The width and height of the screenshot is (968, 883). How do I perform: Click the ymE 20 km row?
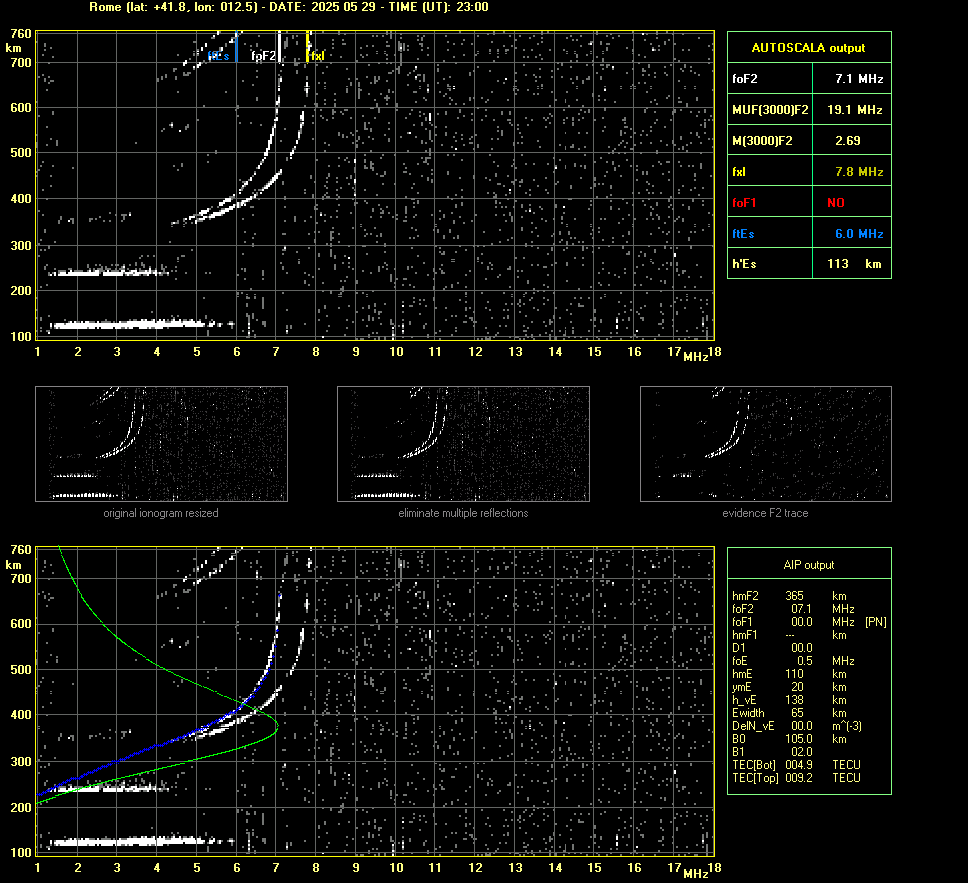tap(789, 687)
